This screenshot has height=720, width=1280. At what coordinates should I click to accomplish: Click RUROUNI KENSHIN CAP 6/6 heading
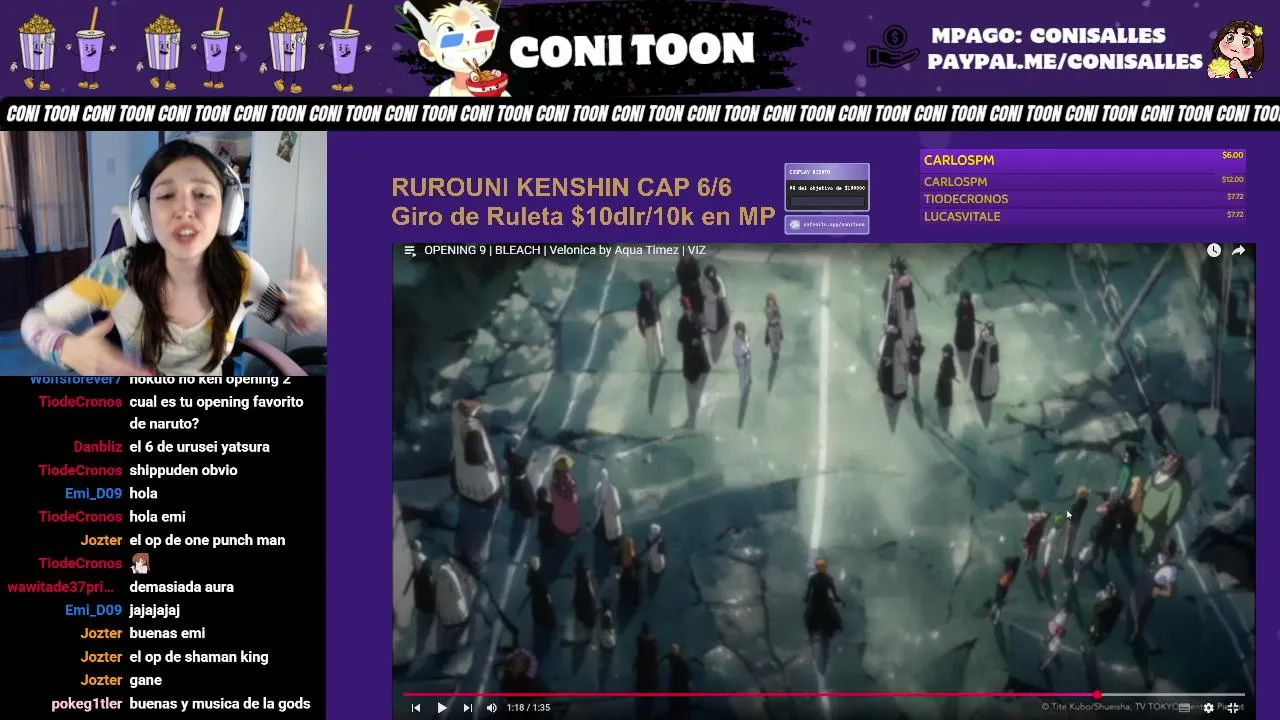[x=561, y=187]
